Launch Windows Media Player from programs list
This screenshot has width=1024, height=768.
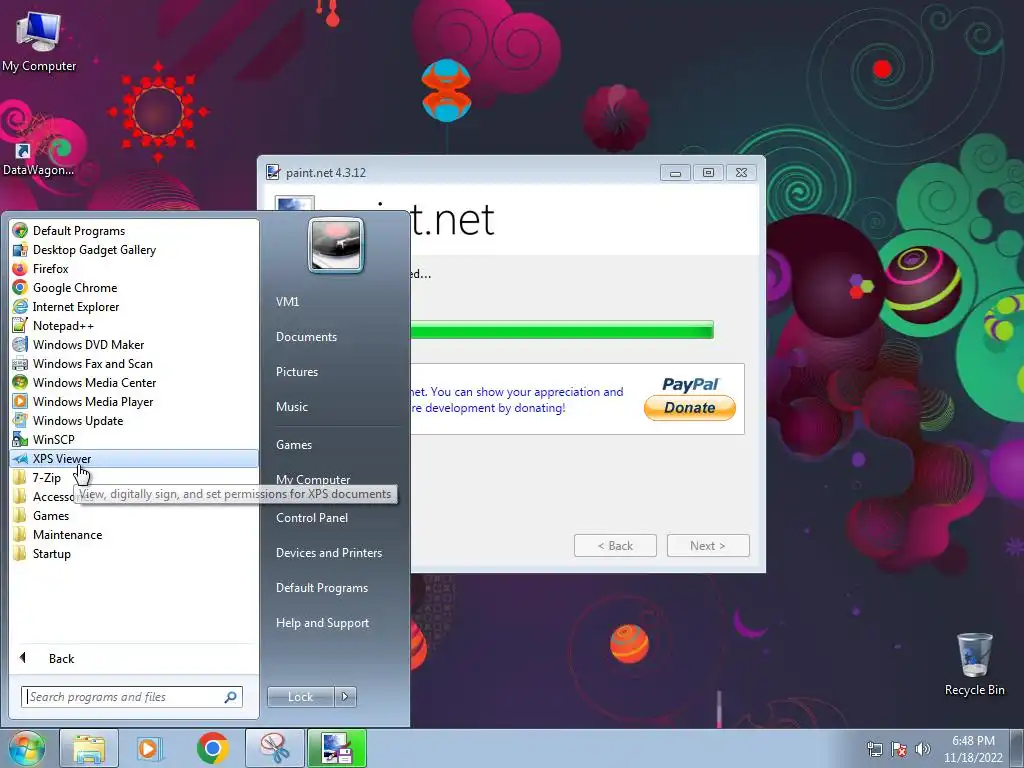pyautogui.click(x=134, y=401)
